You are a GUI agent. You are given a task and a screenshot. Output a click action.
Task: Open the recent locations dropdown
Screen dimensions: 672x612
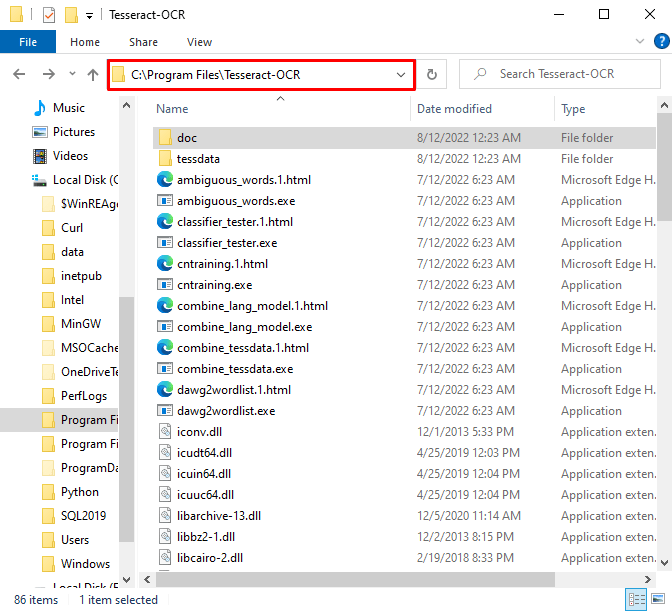[72, 74]
